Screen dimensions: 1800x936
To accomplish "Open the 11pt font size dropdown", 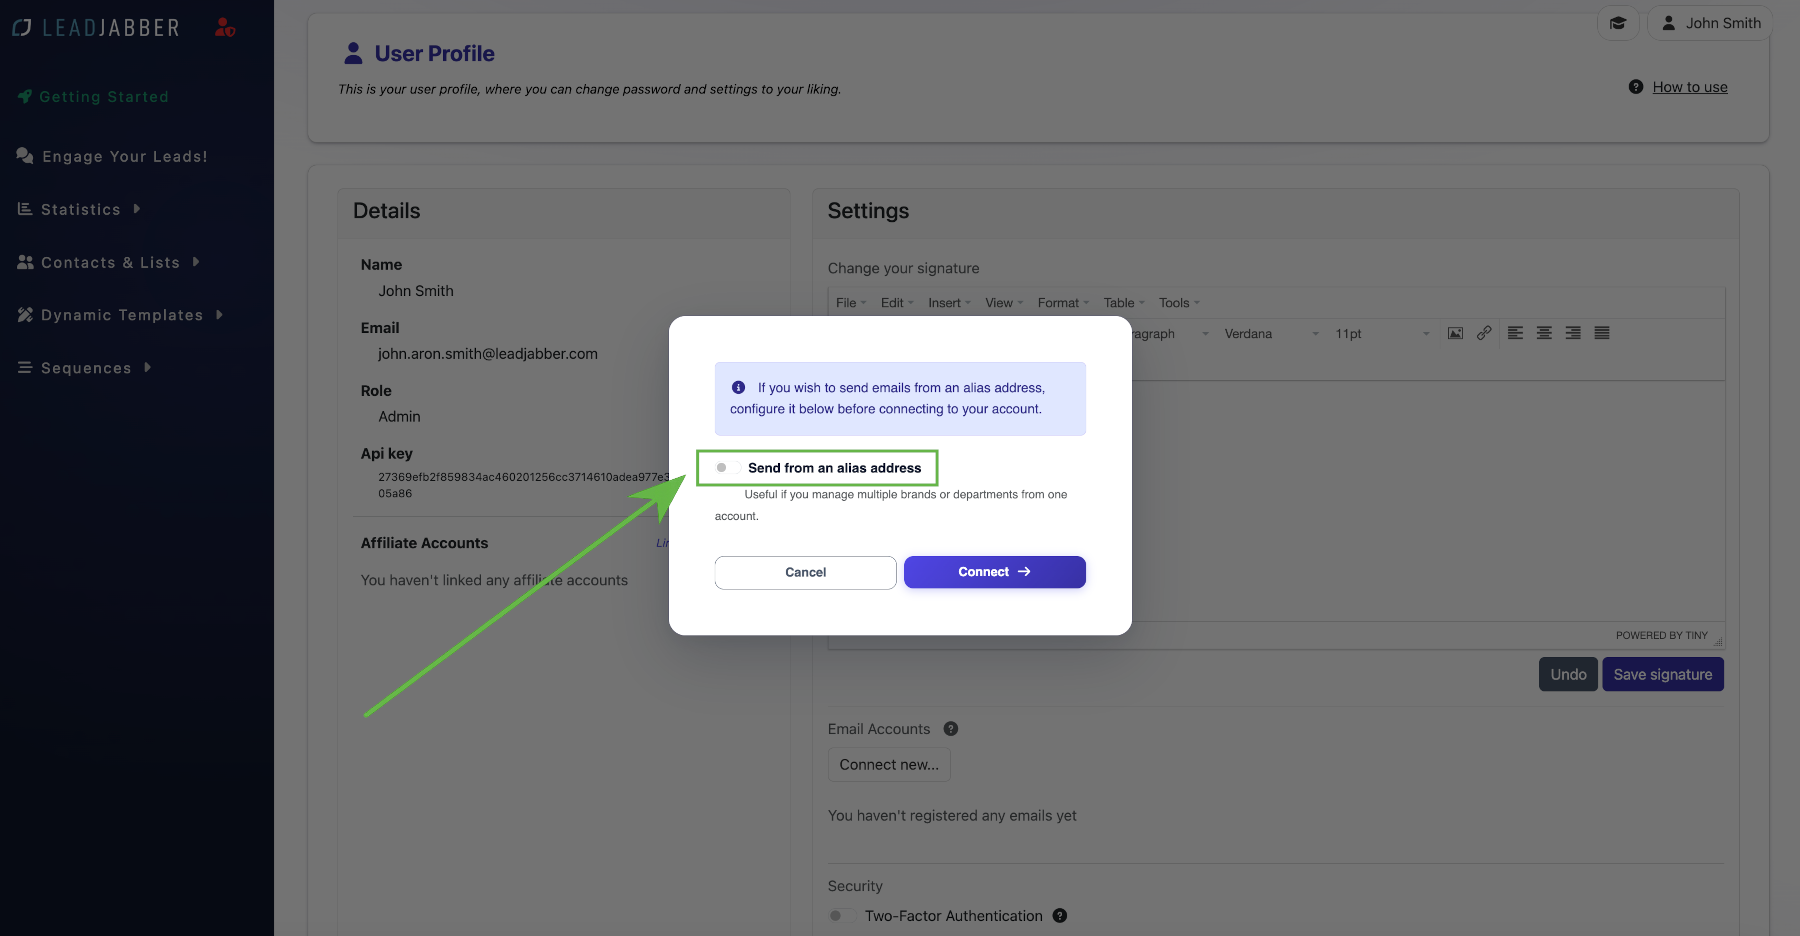I will coord(1382,334).
